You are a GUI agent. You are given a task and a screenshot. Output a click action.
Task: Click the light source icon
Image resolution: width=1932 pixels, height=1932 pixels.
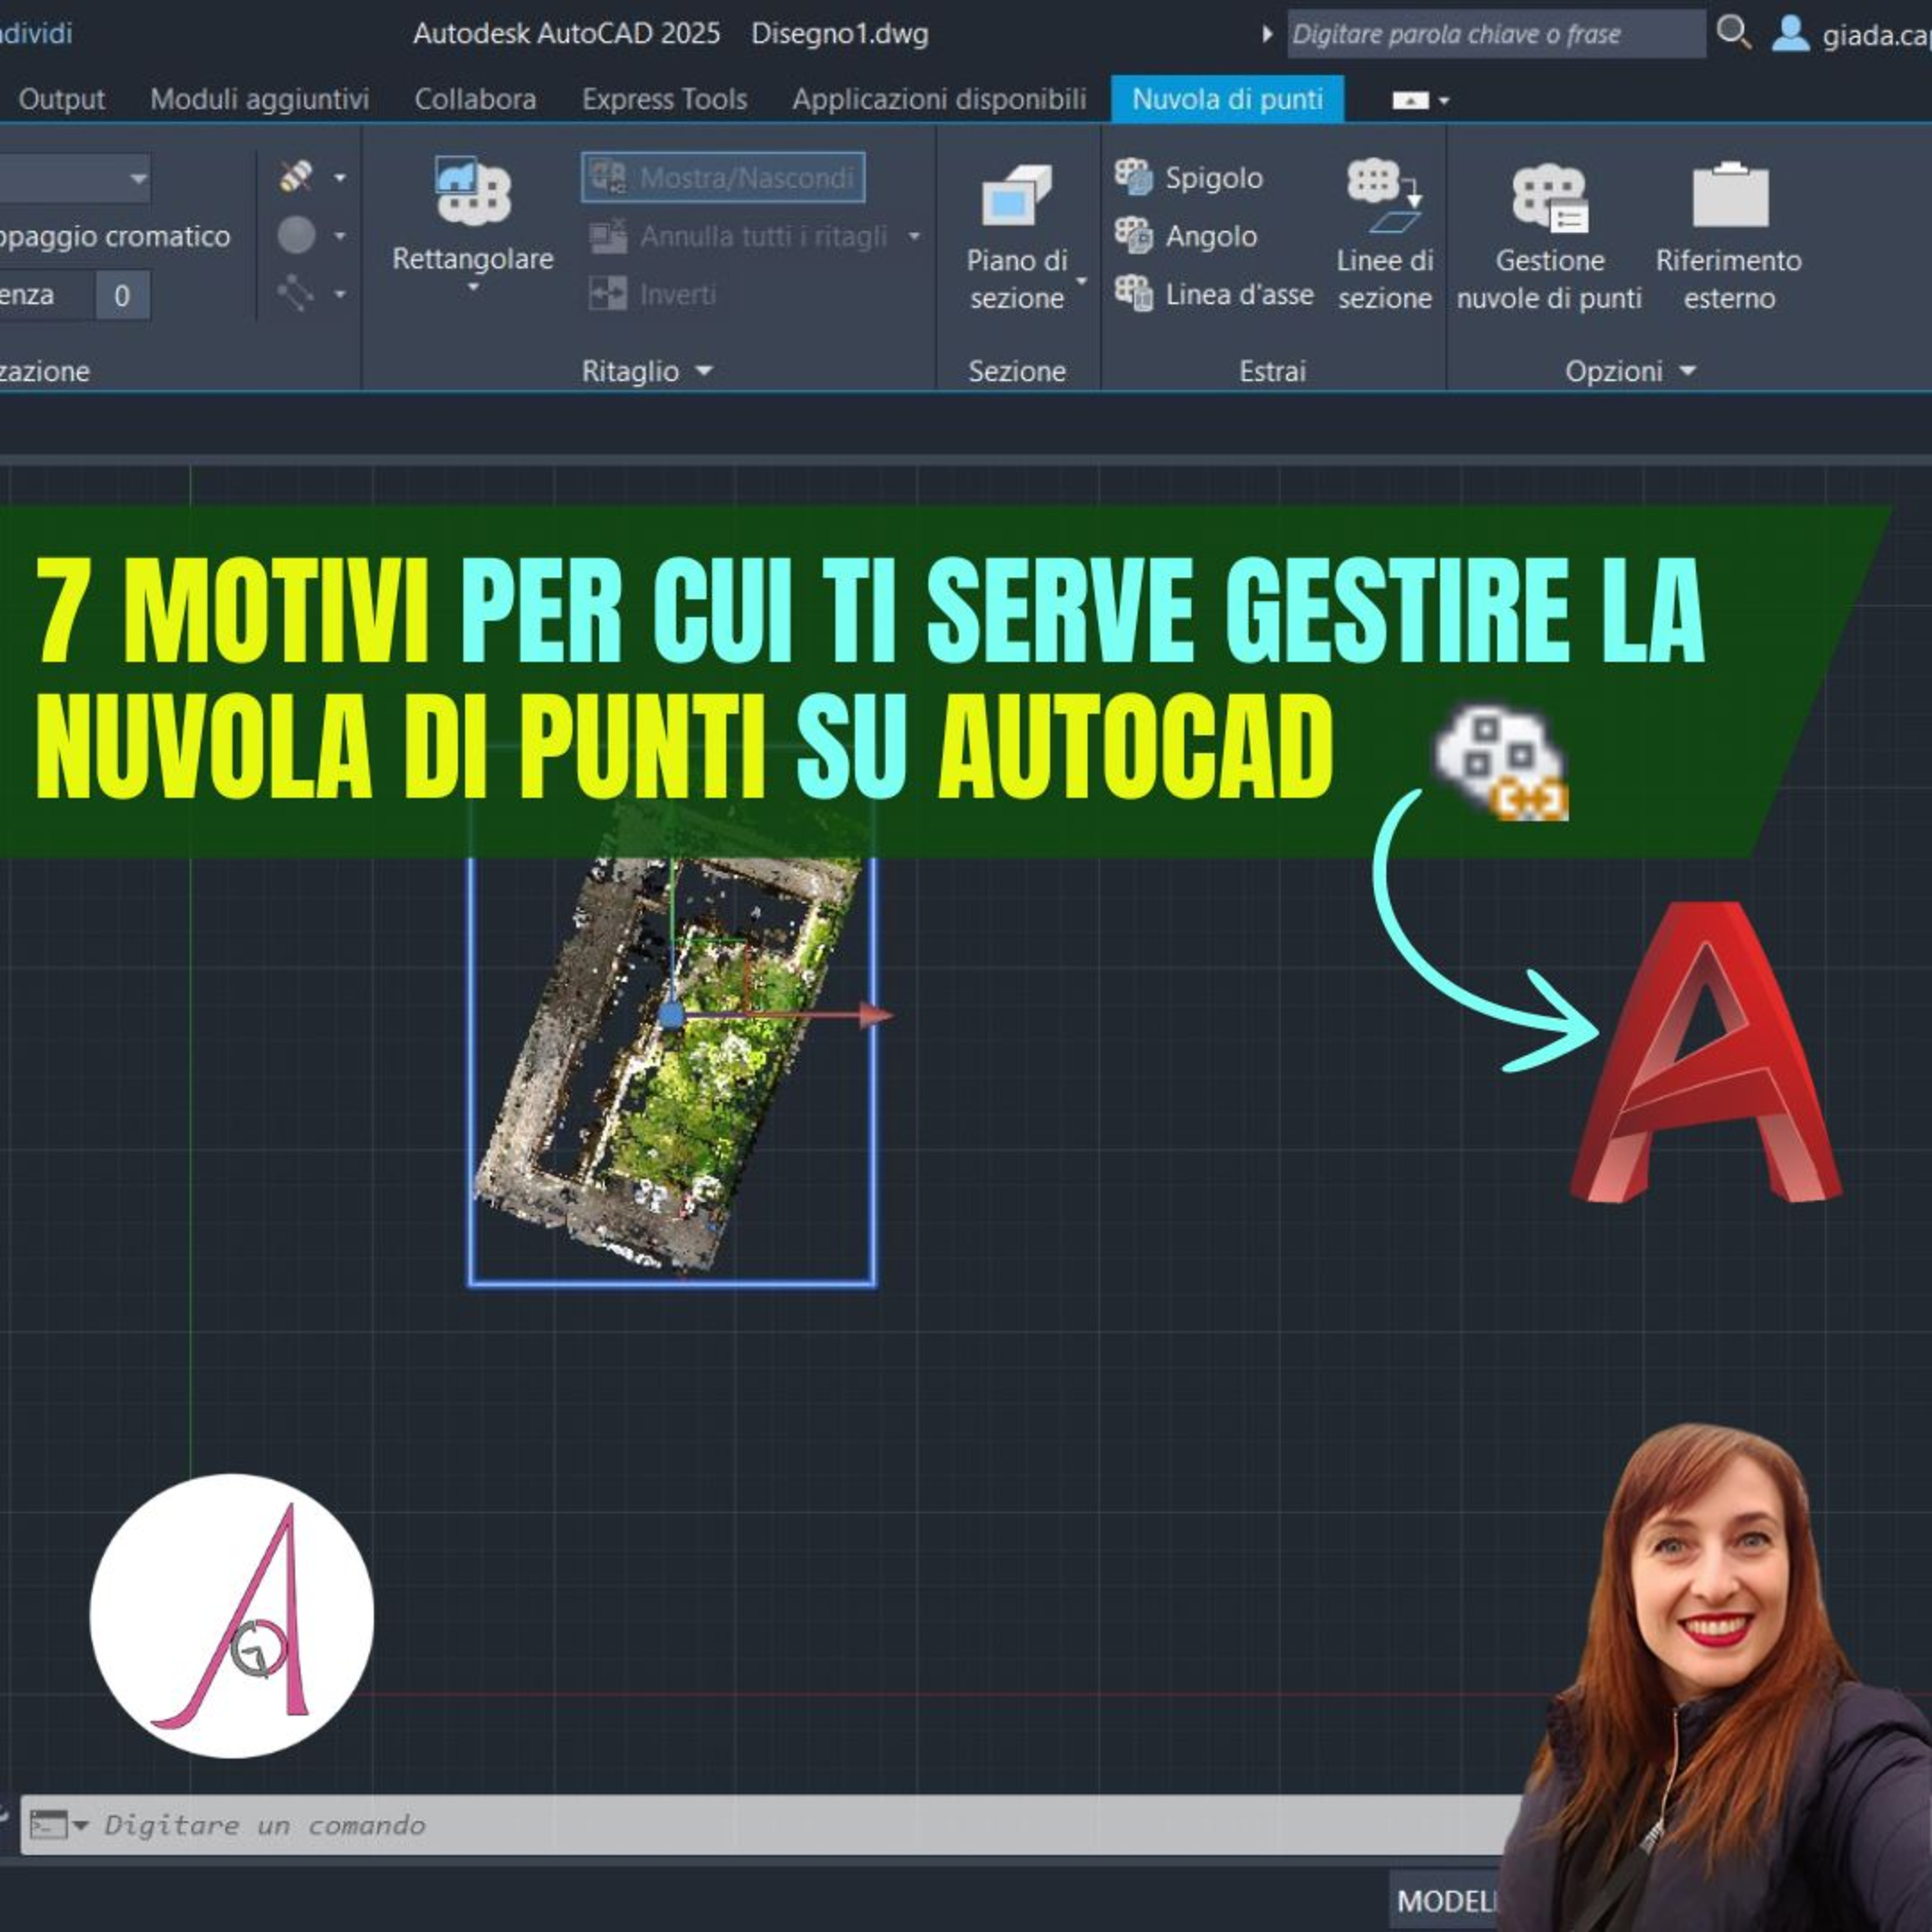pos(296,177)
